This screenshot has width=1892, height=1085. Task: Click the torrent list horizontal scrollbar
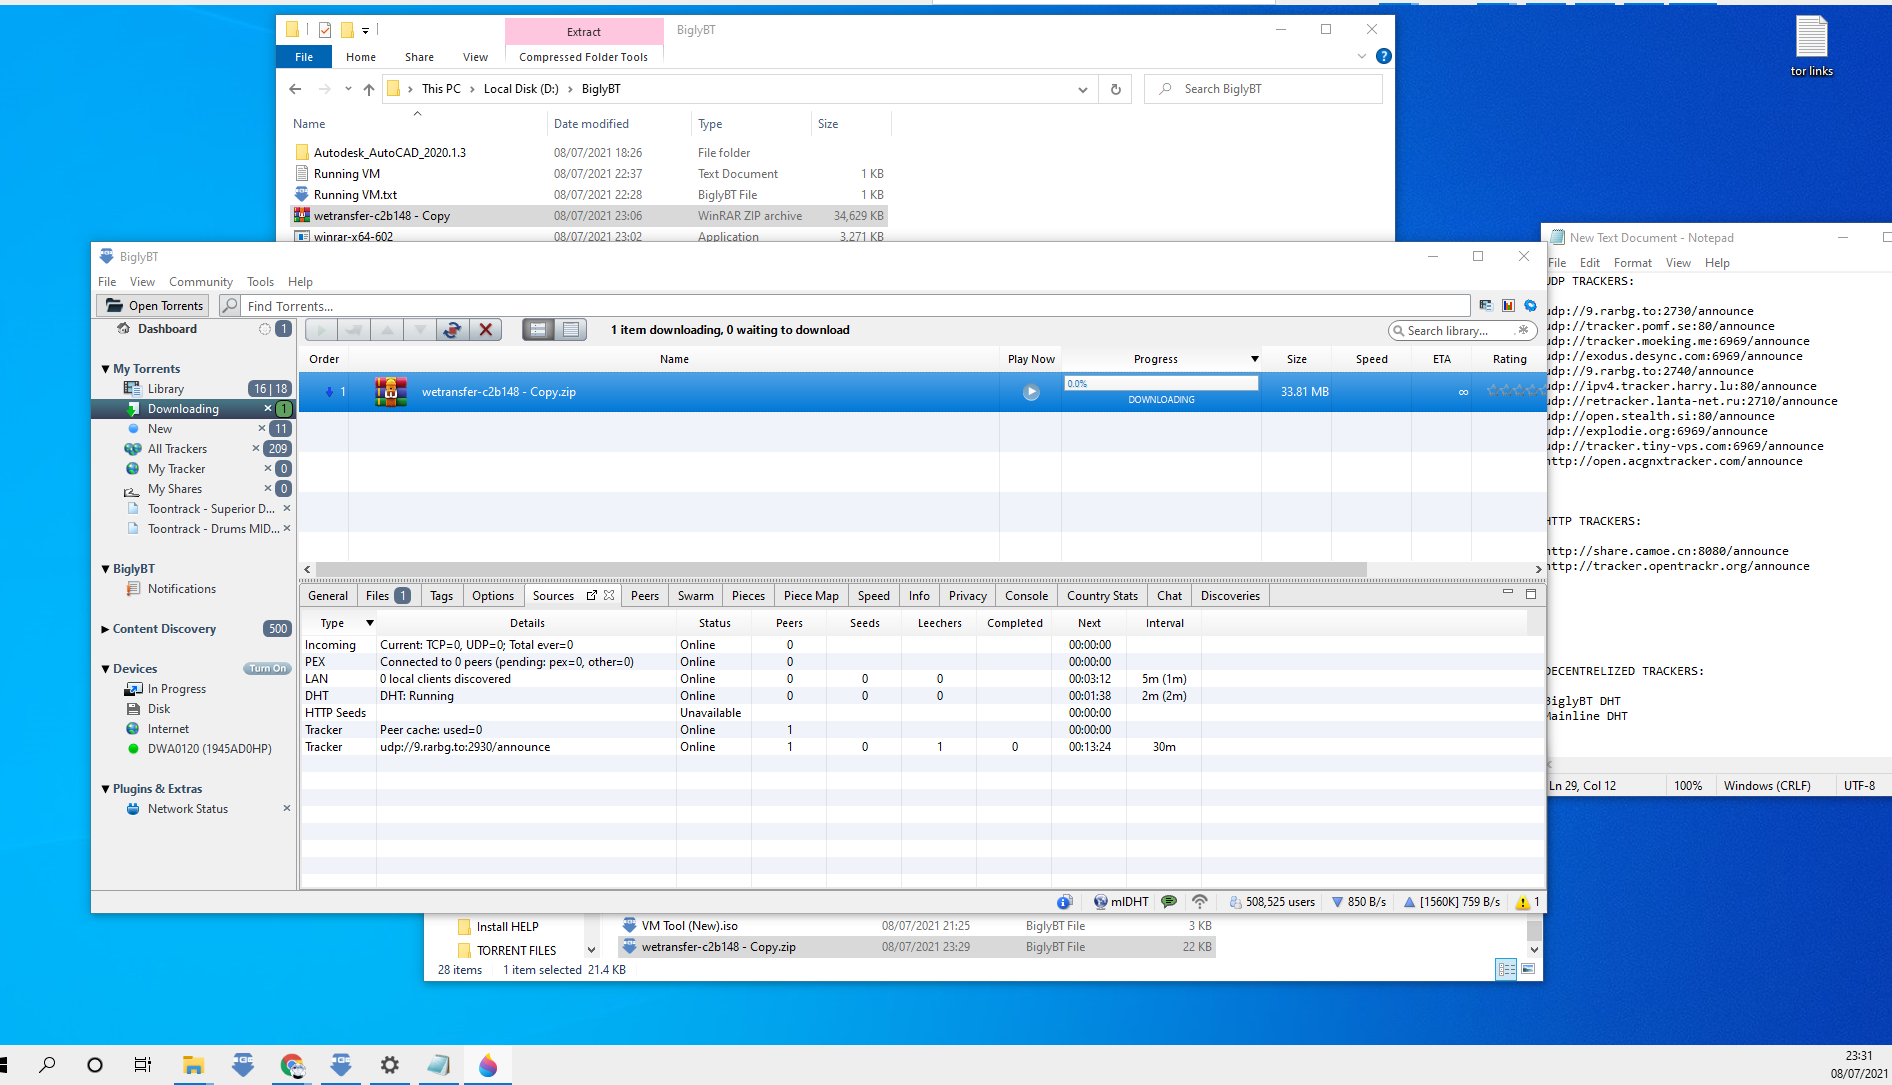[841, 569]
